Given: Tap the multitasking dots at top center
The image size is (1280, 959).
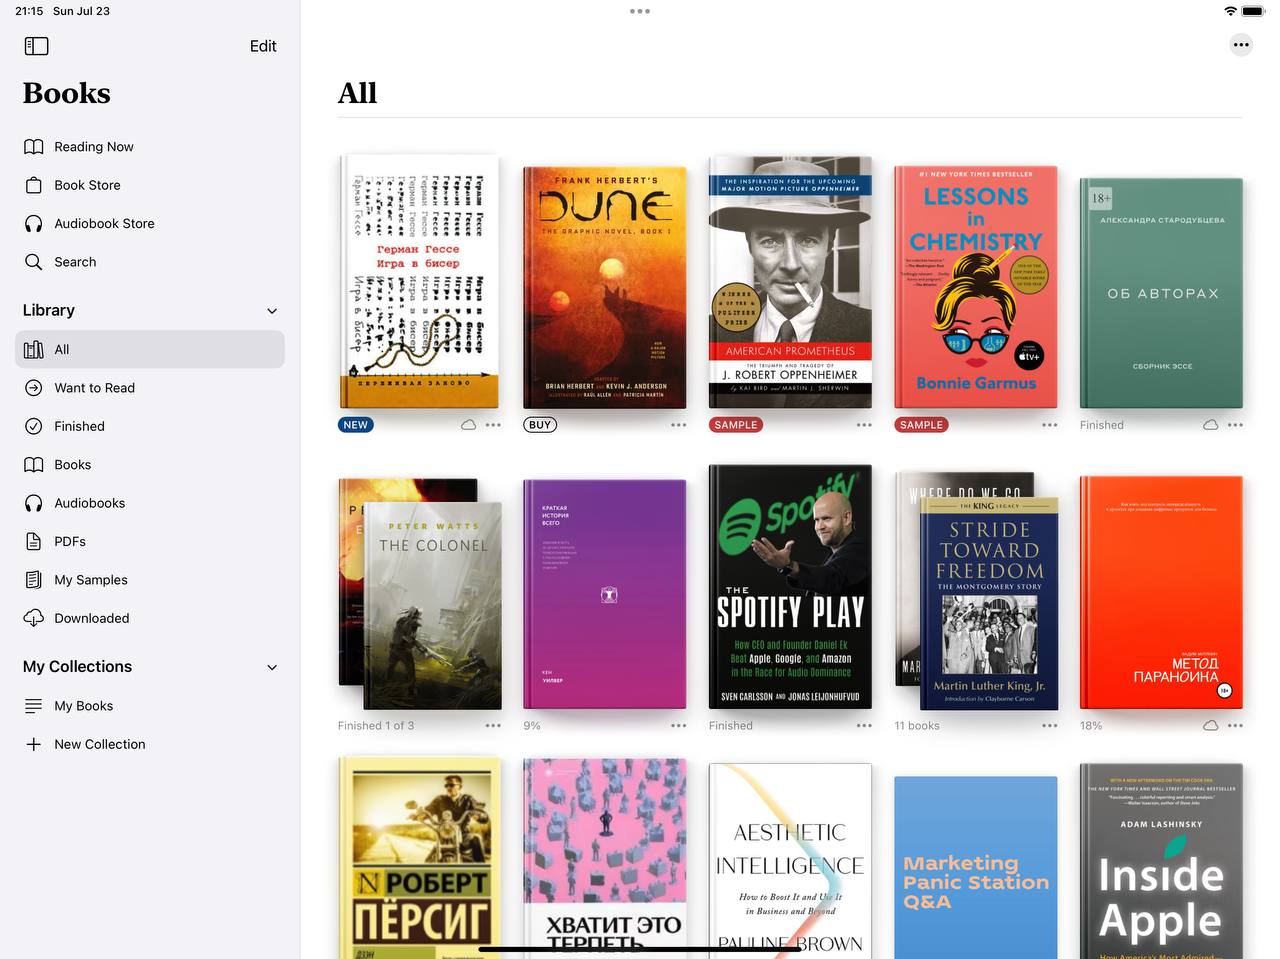Looking at the screenshot, I should (640, 11).
